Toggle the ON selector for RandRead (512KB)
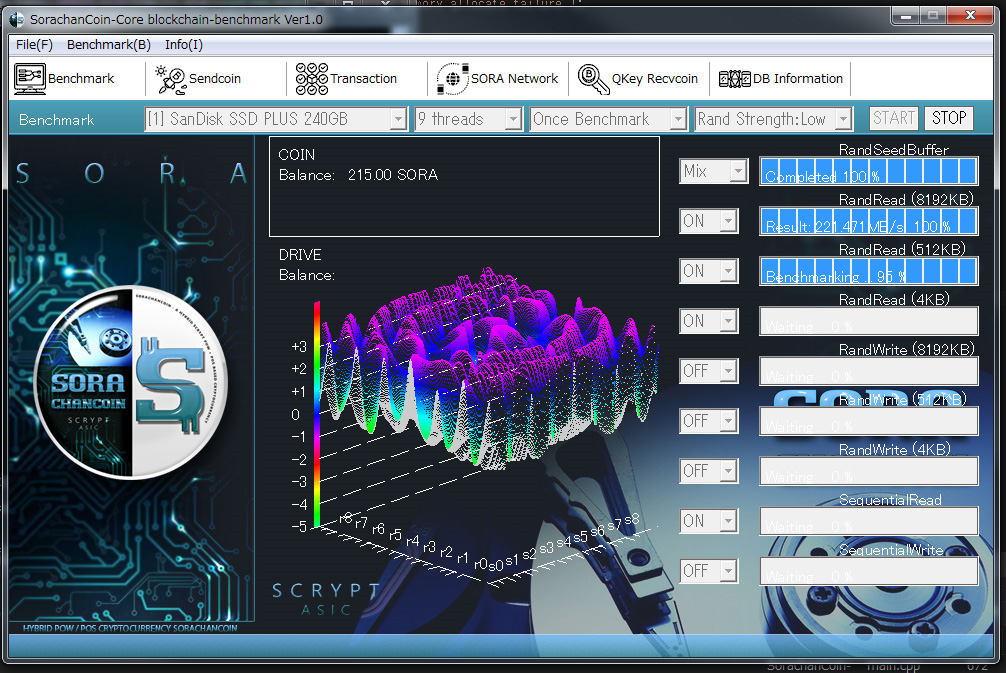1006x673 pixels. (709, 271)
